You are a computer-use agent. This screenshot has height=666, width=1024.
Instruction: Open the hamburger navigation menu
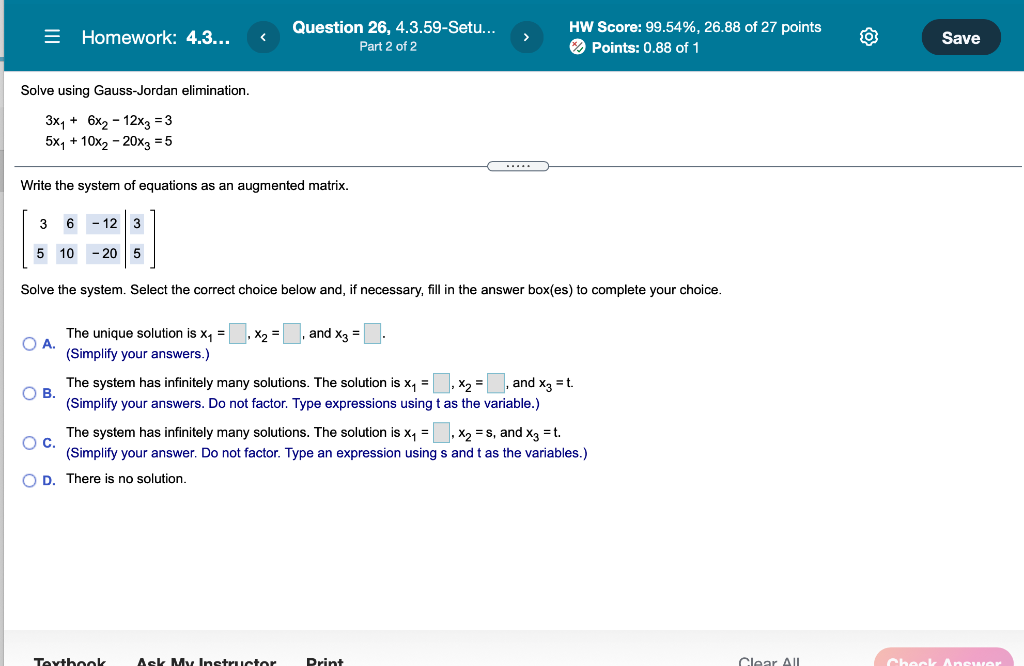tap(52, 36)
